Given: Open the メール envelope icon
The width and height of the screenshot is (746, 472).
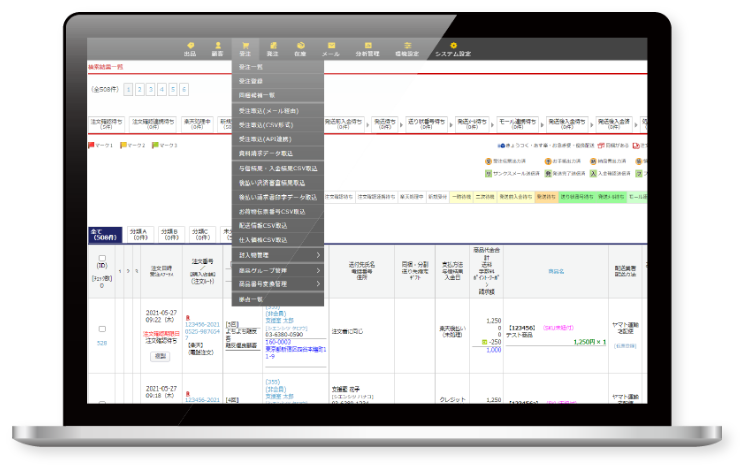Looking at the screenshot, I should 331,49.
